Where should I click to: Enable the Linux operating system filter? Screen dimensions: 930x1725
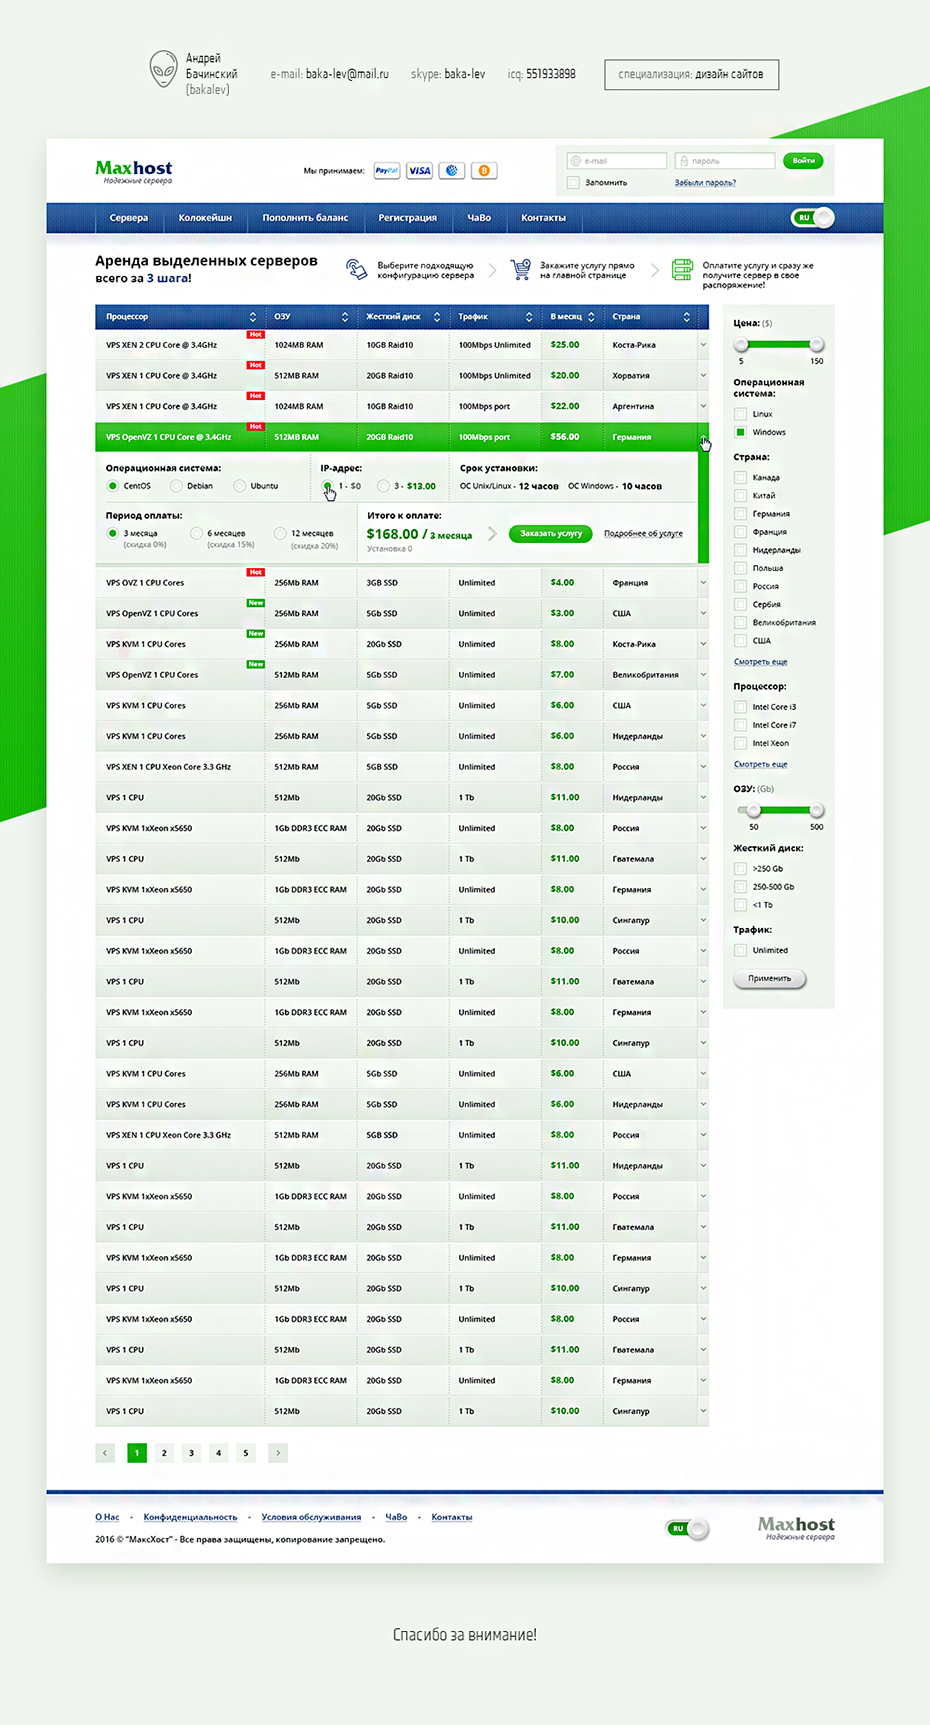click(x=740, y=414)
